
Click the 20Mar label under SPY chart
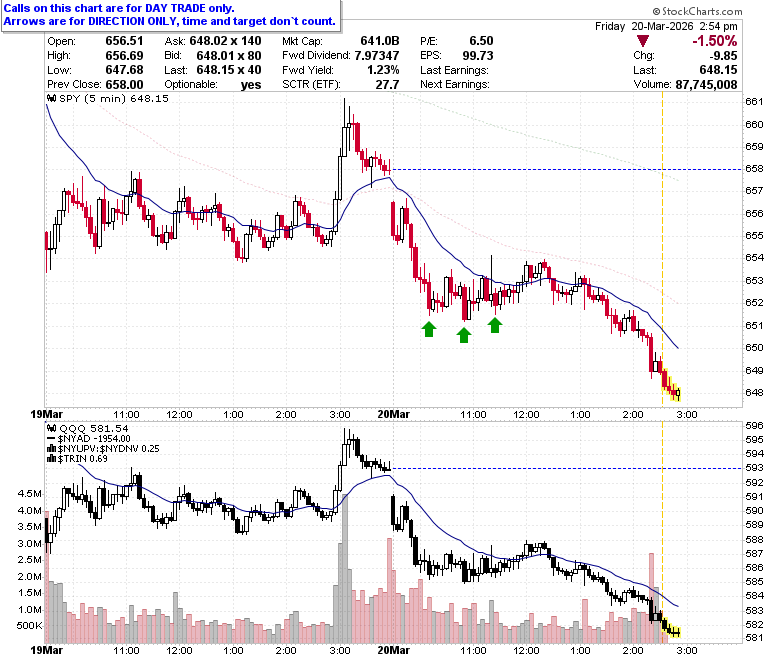pyautogui.click(x=393, y=414)
